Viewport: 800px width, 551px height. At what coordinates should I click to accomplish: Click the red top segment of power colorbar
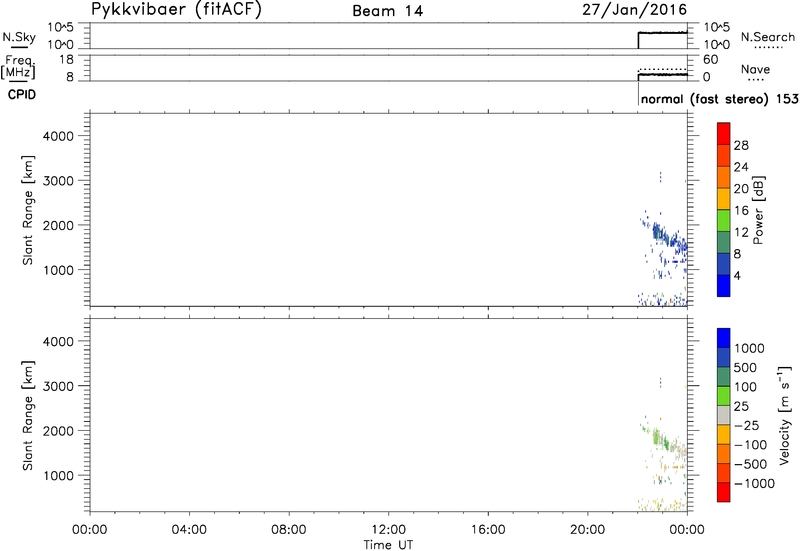723,133
